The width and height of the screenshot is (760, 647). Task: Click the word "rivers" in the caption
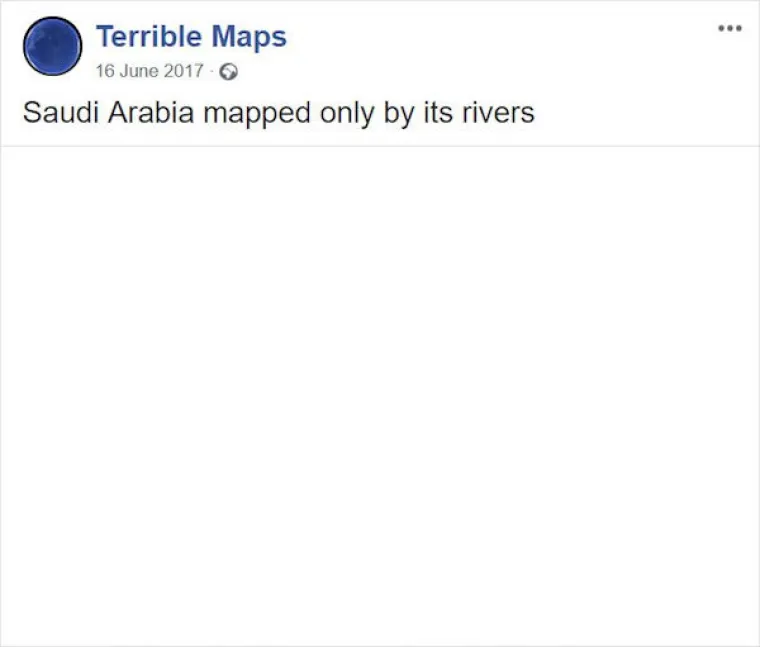497,112
